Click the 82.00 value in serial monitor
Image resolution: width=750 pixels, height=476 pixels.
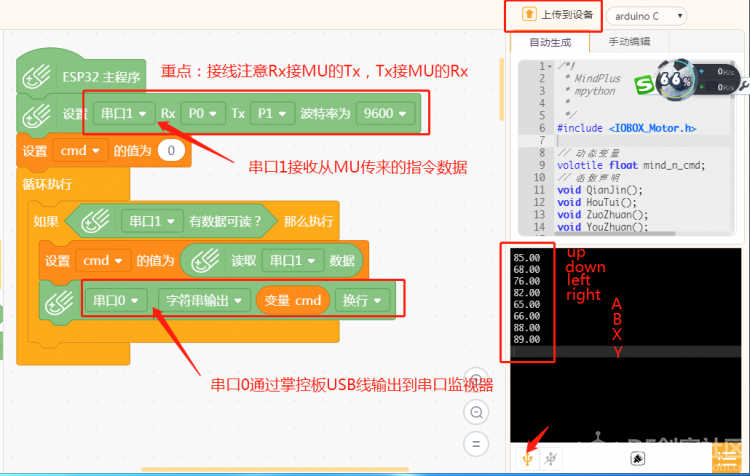tap(527, 293)
